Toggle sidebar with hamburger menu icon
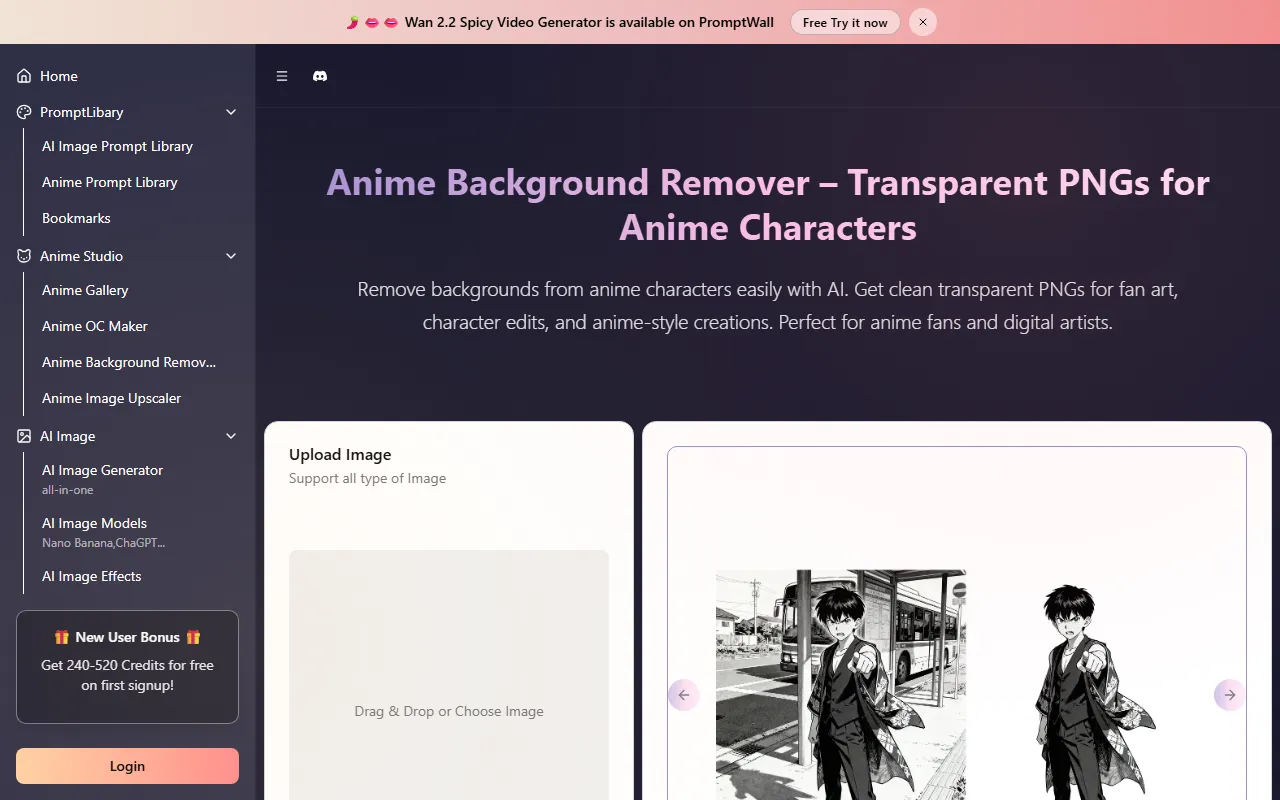The image size is (1280, 800). tap(282, 76)
